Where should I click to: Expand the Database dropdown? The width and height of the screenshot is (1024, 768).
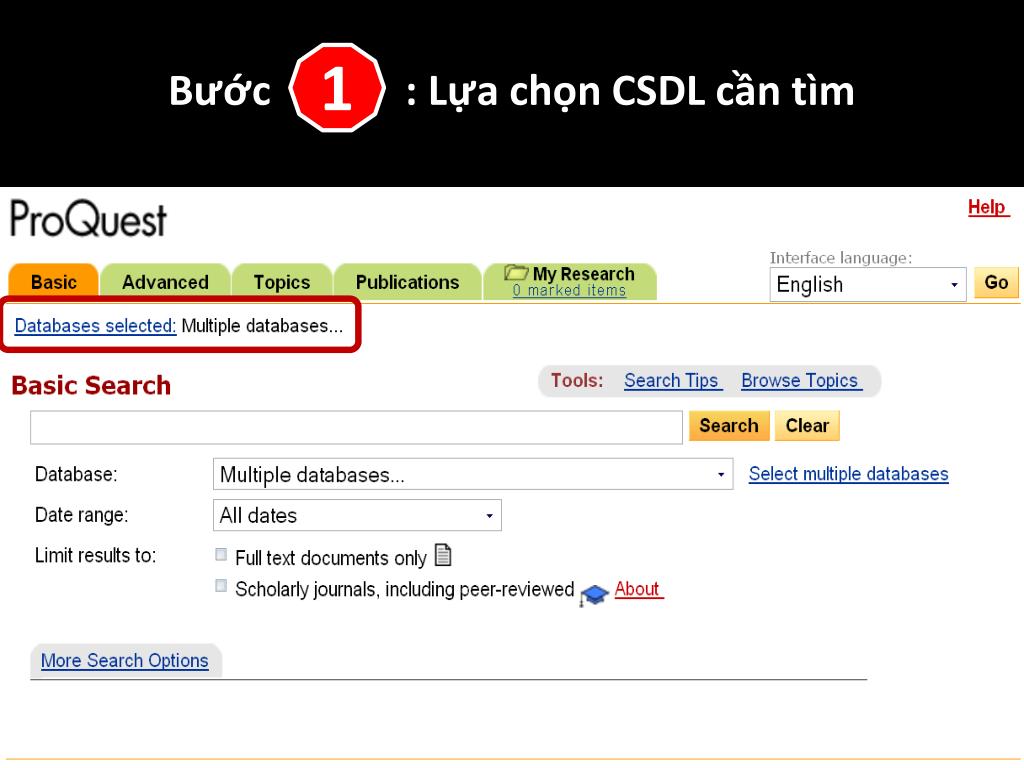pyautogui.click(x=473, y=474)
